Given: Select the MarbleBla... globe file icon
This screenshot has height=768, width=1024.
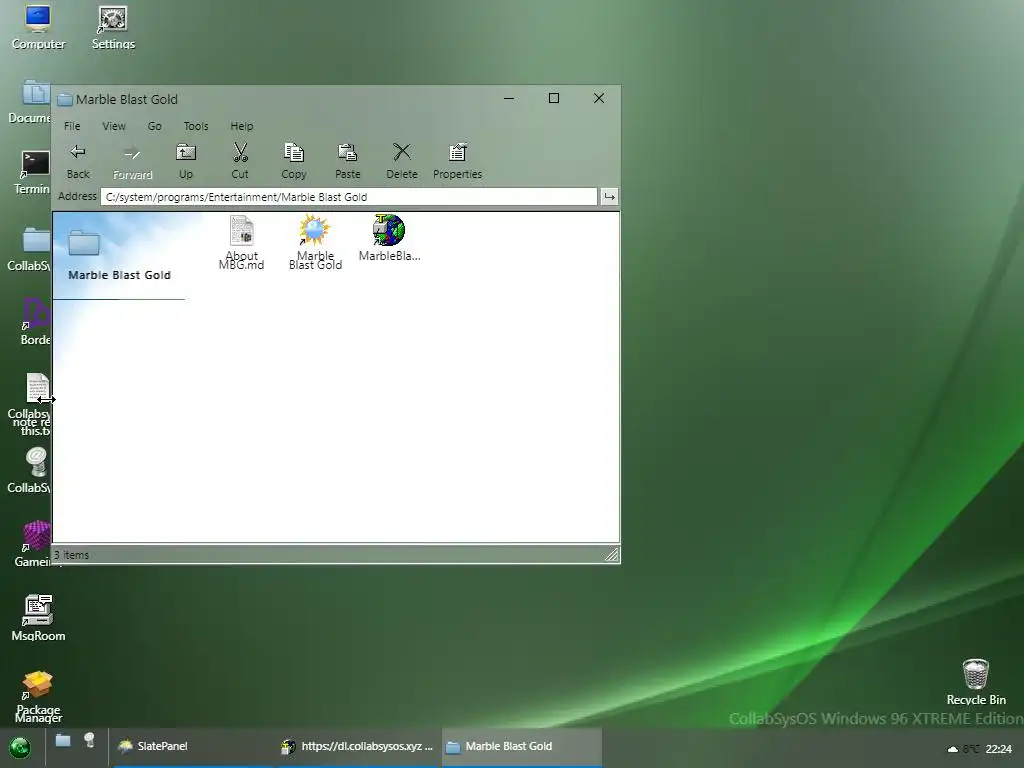Looking at the screenshot, I should pyautogui.click(x=389, y=238).
